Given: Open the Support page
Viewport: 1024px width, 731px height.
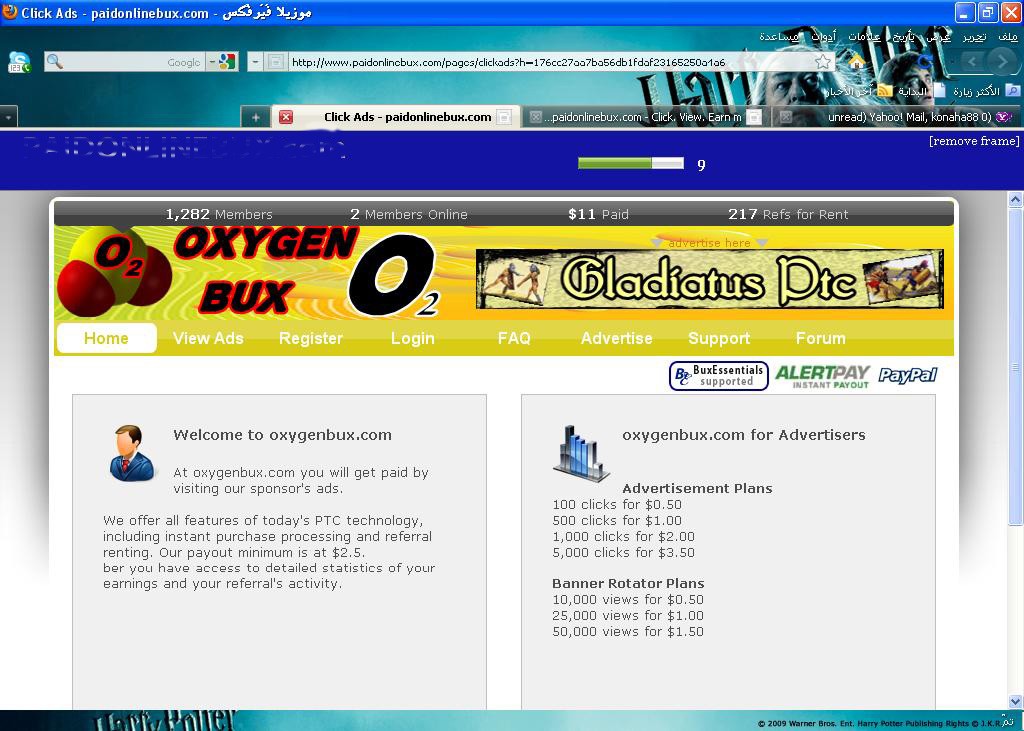Looking at the screenshot, I should pyautogui.click(x=718, y=338).
